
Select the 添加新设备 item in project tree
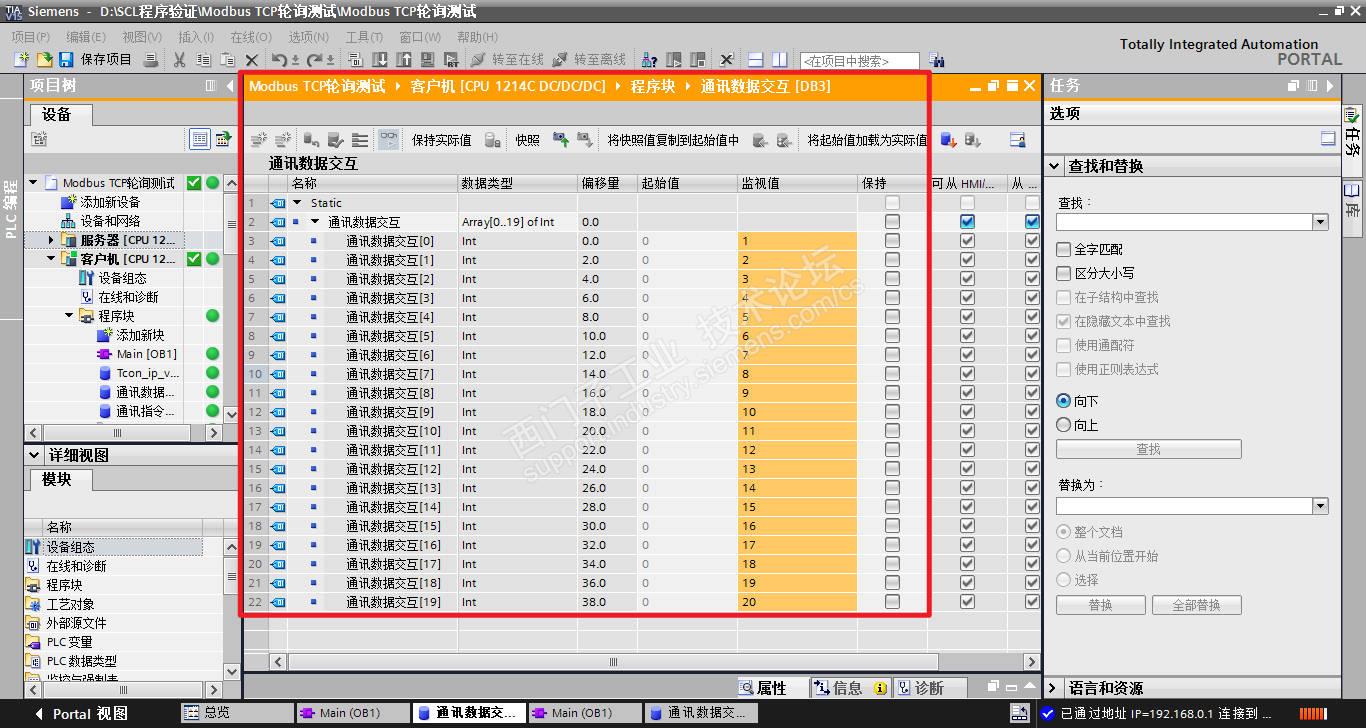pos(110,202)
